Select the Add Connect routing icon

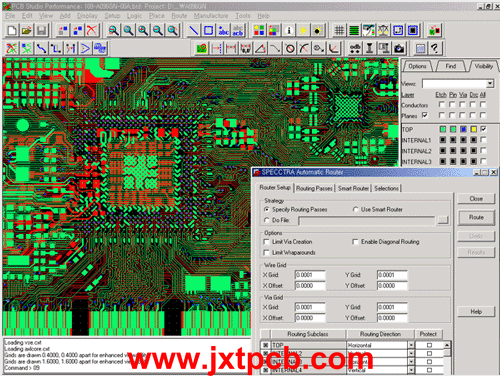pos(41,49)
